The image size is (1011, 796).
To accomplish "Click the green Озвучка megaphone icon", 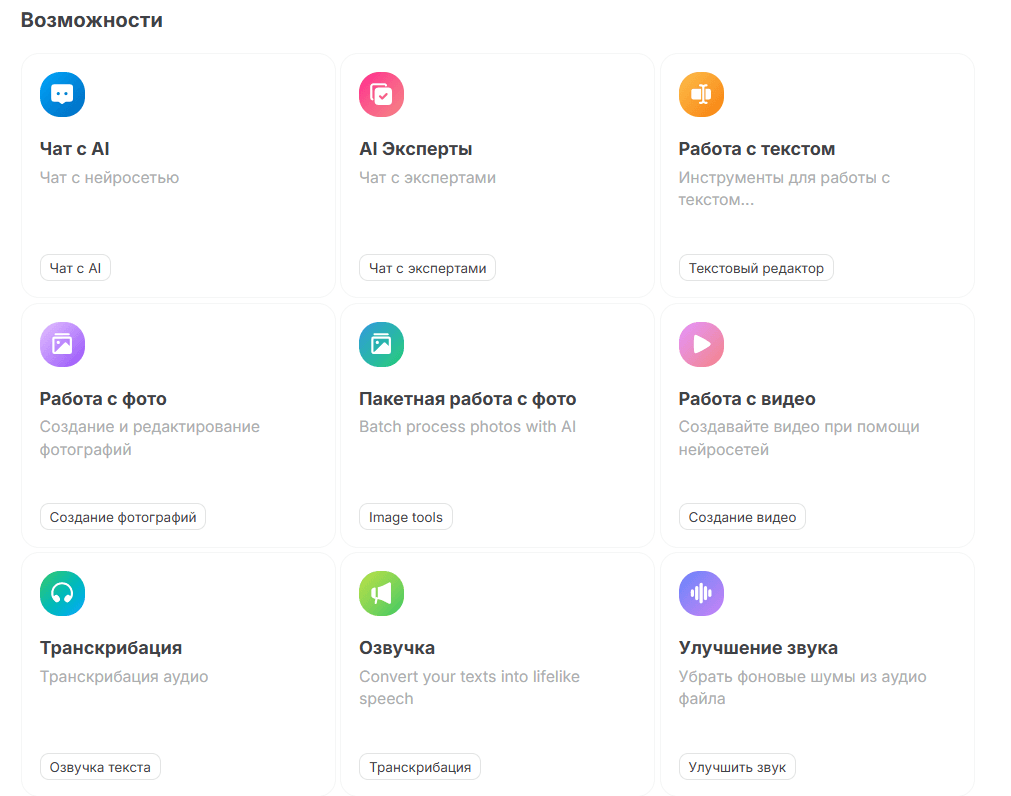I will pyautogui.click(x=381, y=594).
